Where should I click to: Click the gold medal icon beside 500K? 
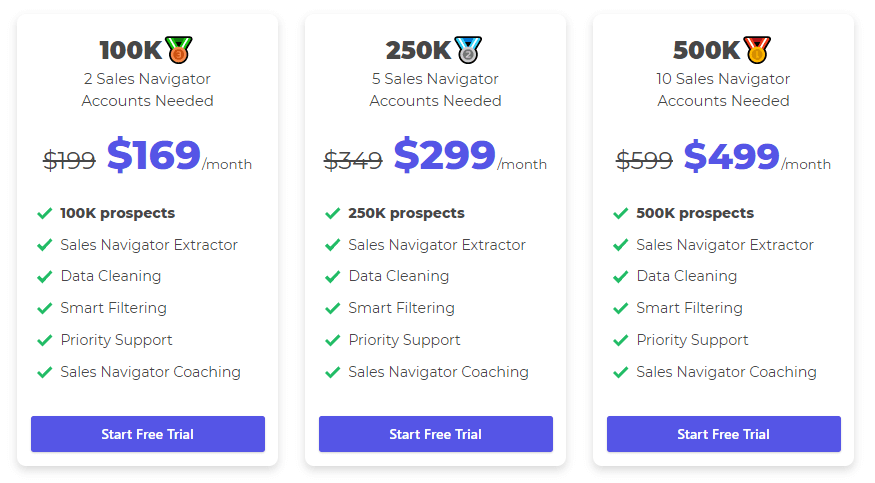tap(757, 50)
